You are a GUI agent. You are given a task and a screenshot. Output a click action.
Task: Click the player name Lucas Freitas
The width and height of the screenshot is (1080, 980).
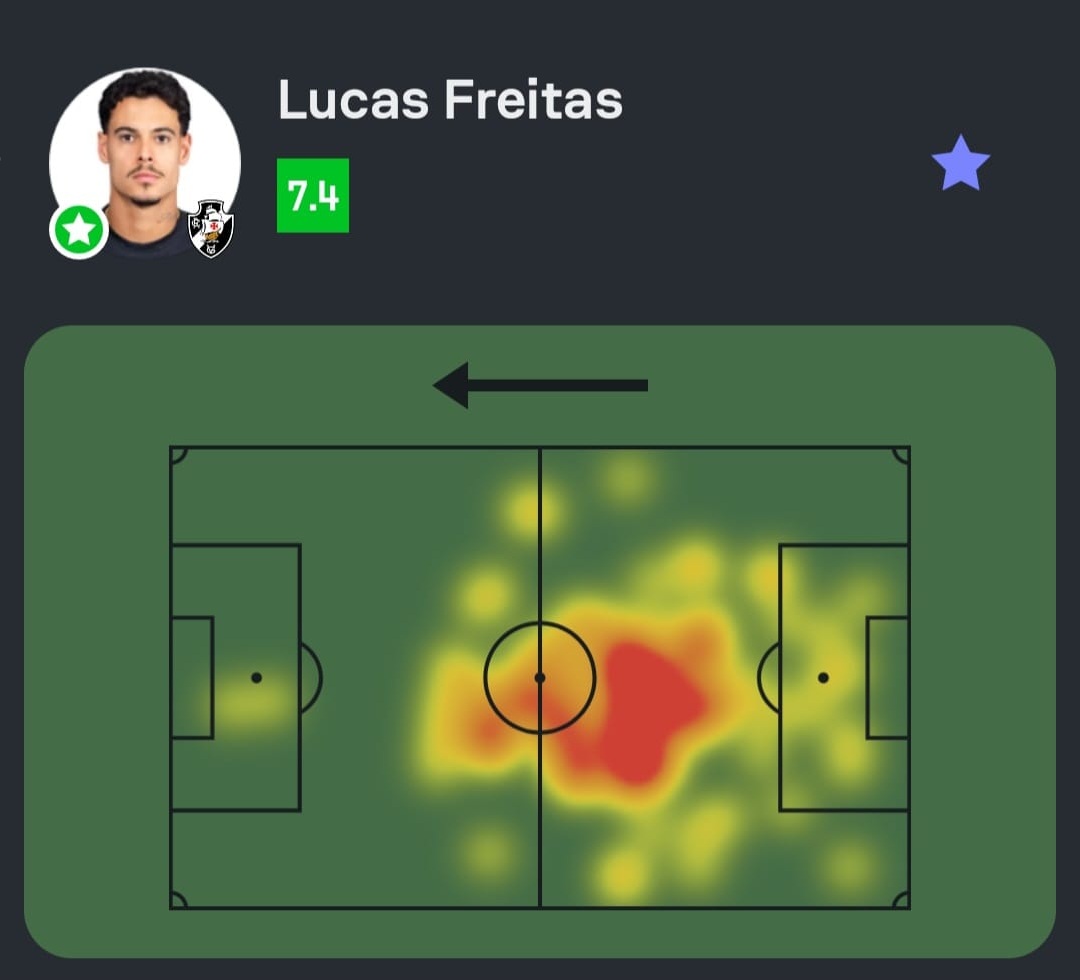(450, 100)
